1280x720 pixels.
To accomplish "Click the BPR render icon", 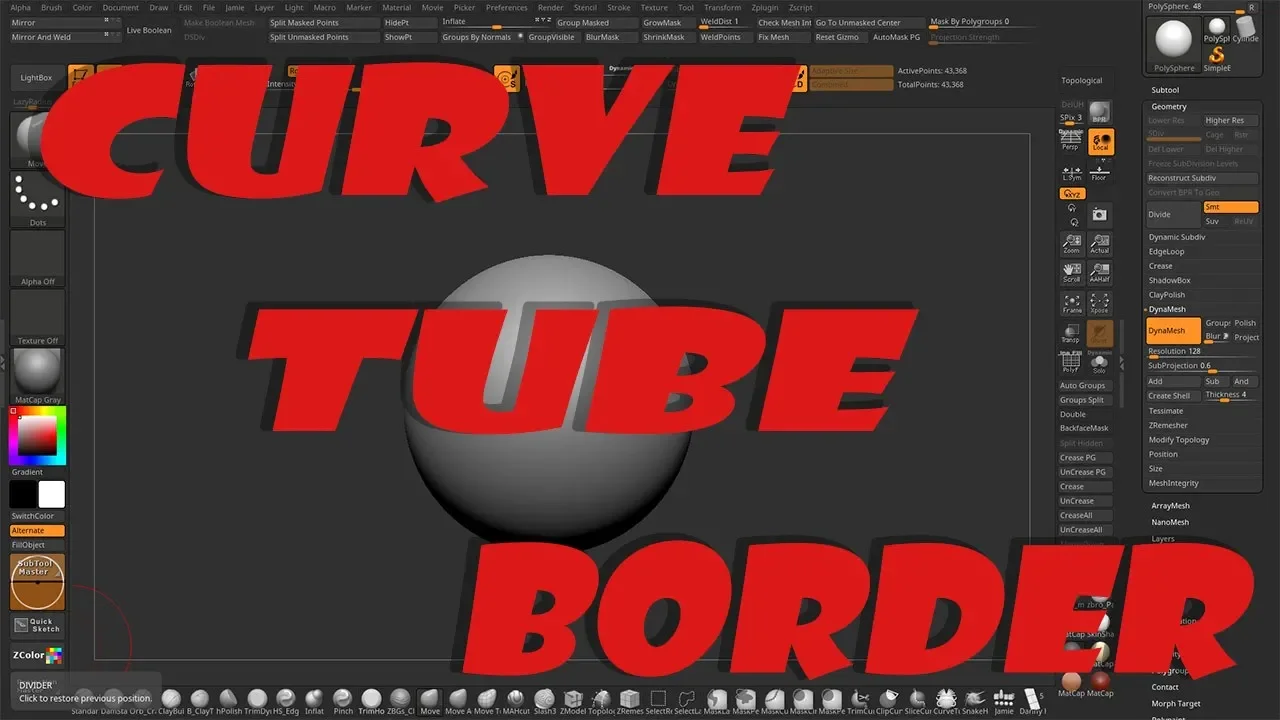I will (1099, 112).
